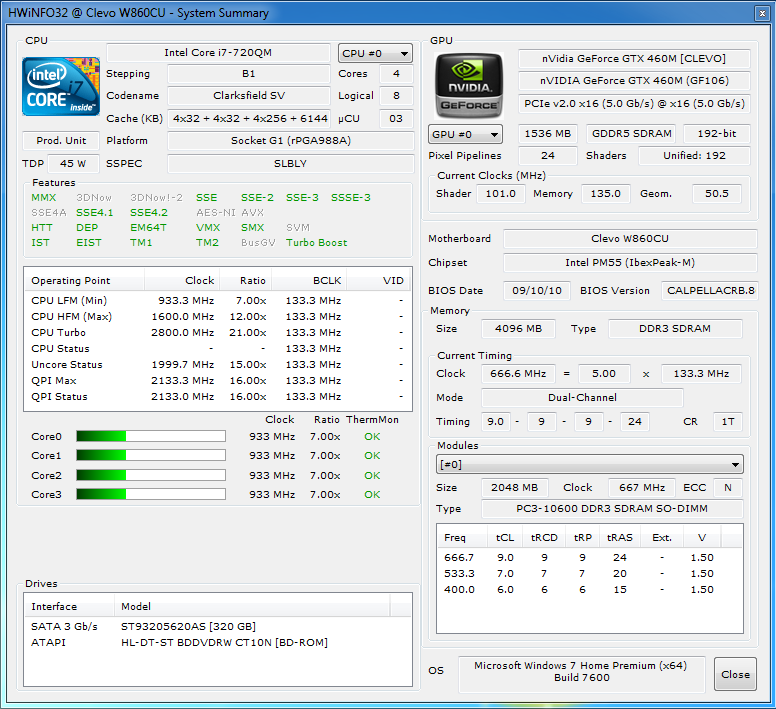Click the PC3-10600 DDR3 SDRAM SO-DIMM field
Screen dimensions: 776x709
pyautogui.click(x=612, y=509)
